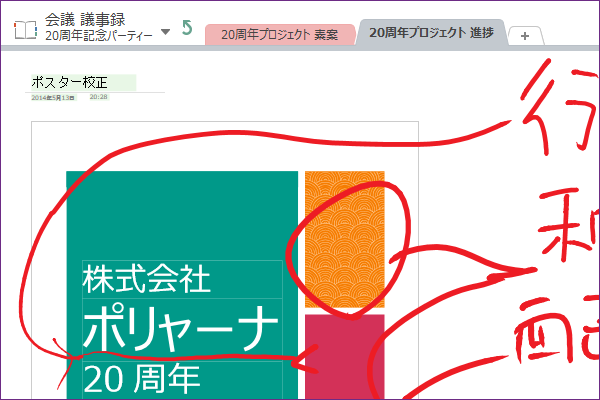Click the page date 2014年5月13日

click(53, 98)
